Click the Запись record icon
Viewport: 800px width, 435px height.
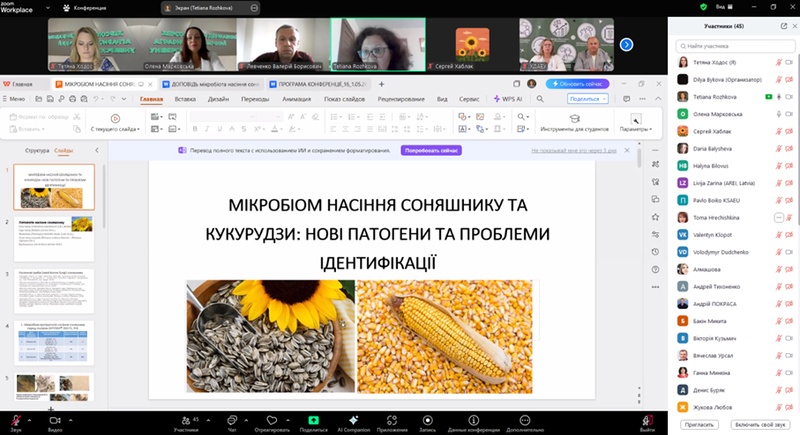[428, 420]
